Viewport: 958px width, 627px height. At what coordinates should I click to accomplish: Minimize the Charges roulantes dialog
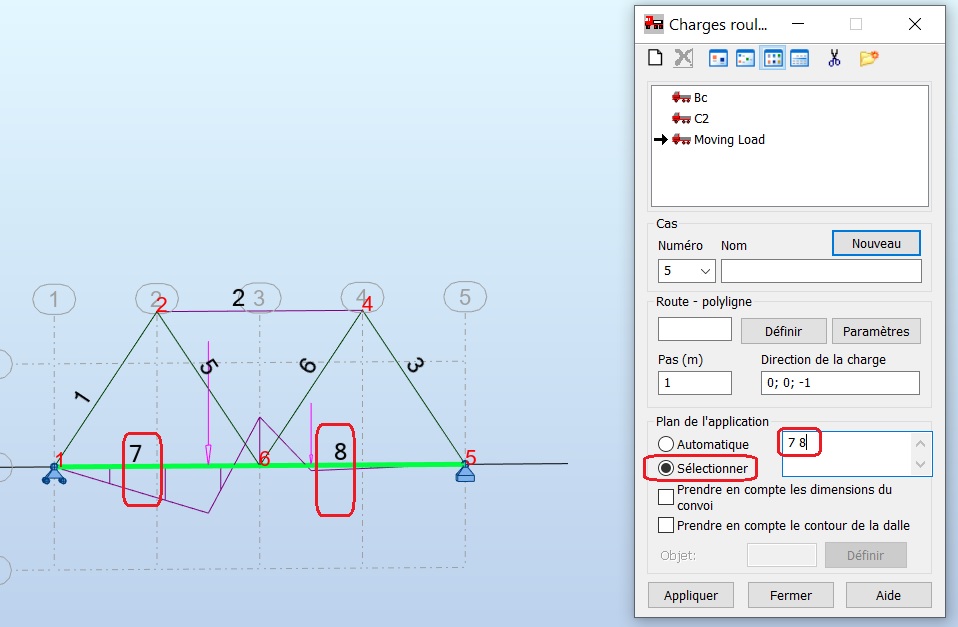click(x=798, y=24)
